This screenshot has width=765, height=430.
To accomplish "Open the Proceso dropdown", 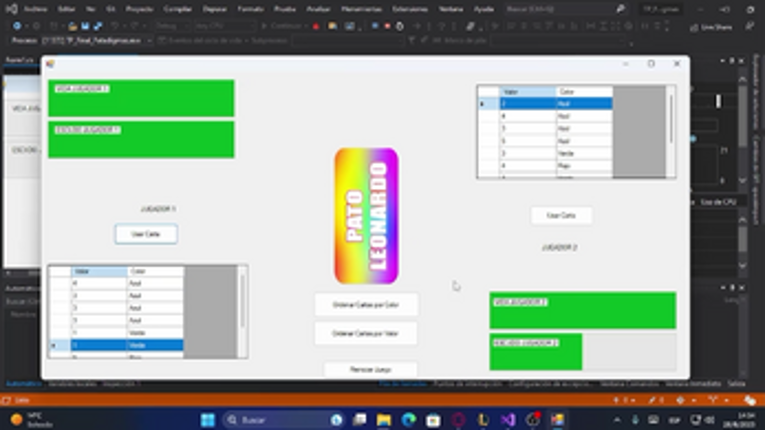I will 97,41.
